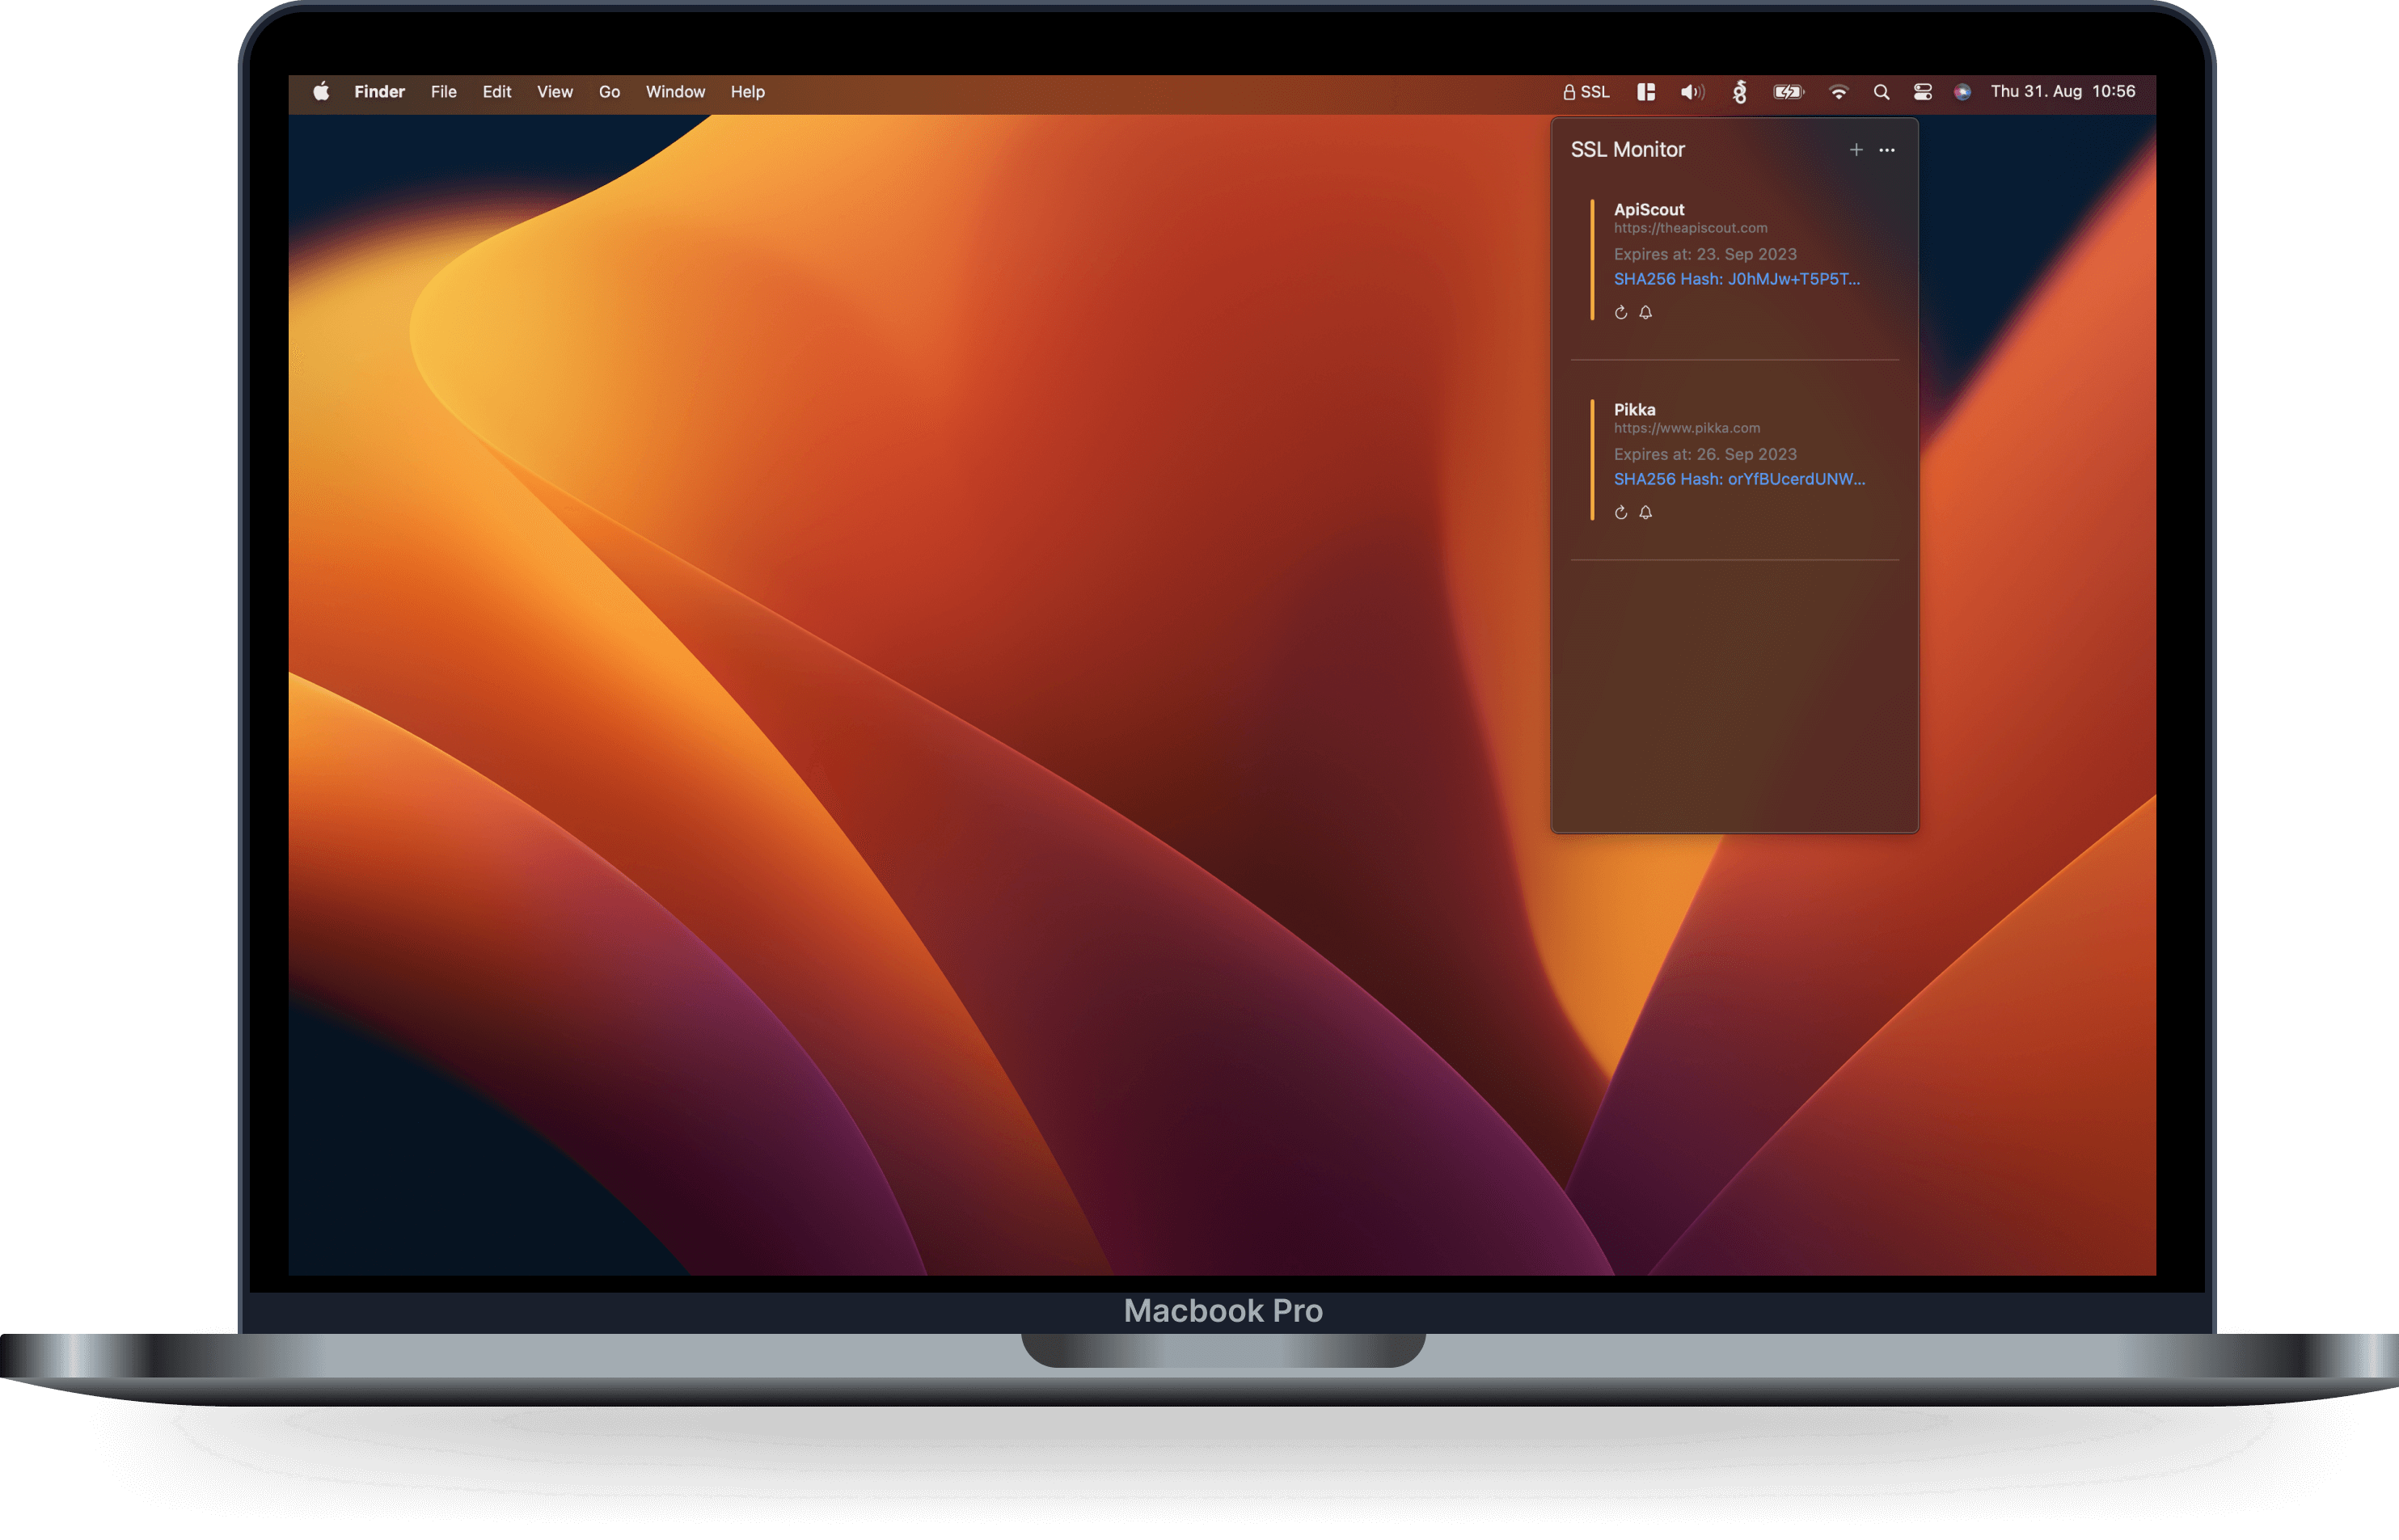Click Expires at: 23. Sep 2023
The height and width of the screenshot is (1540, 2399).
1705,254
